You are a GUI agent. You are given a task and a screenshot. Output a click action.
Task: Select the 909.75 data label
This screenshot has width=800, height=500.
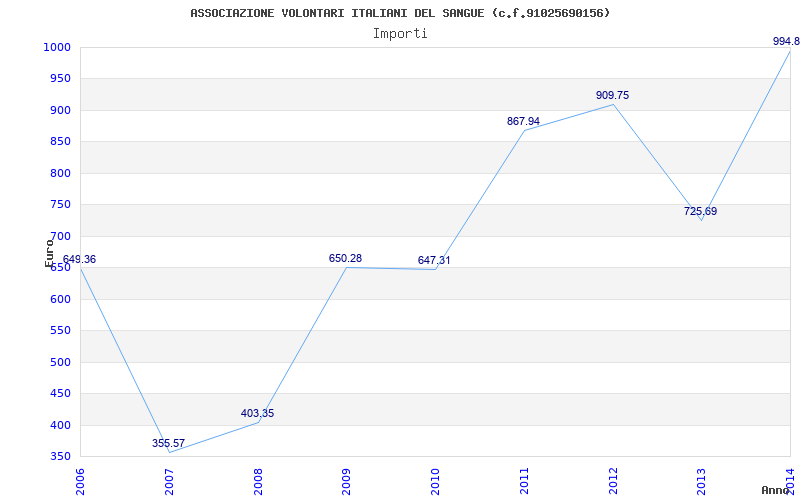[612, 95]
